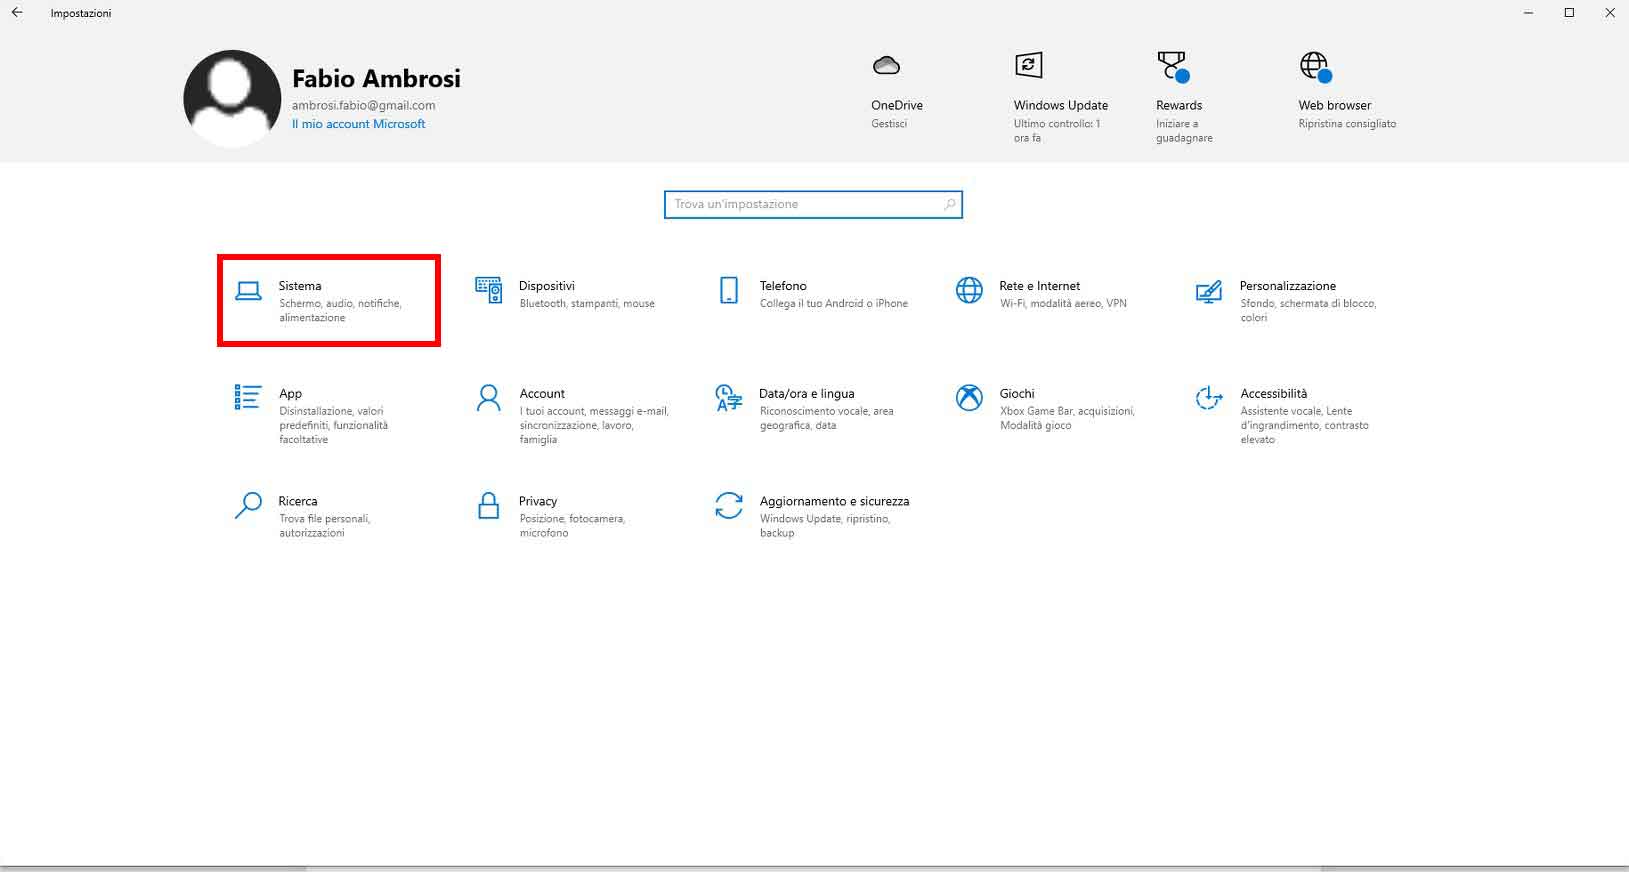Open the App list icon
1629x872 pixels.
click(248, 398)
